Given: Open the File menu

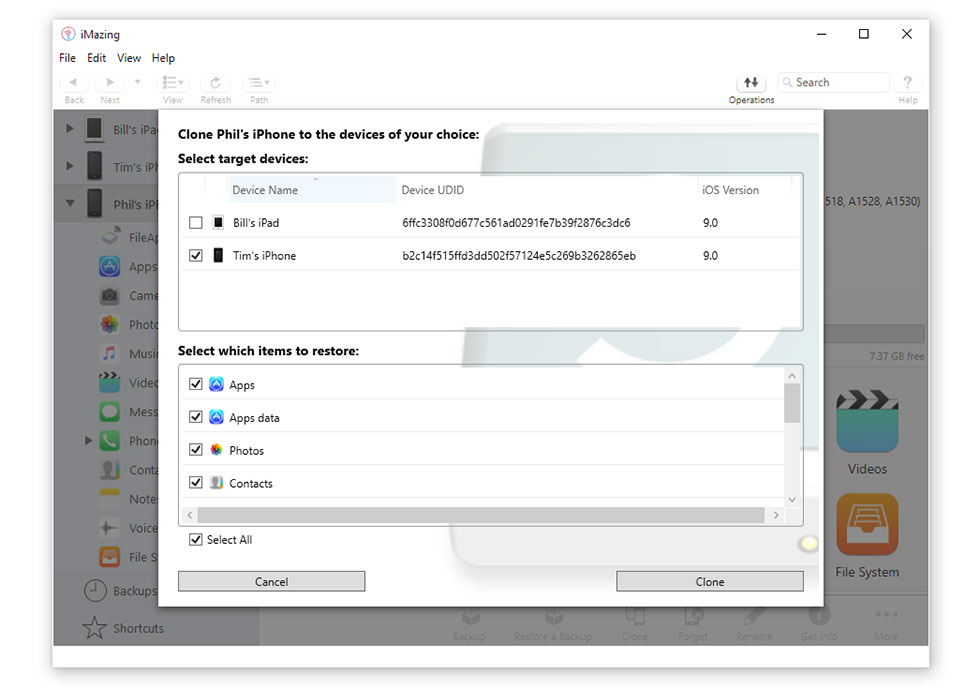Looking at the screenshot, I should coord(67,58).
